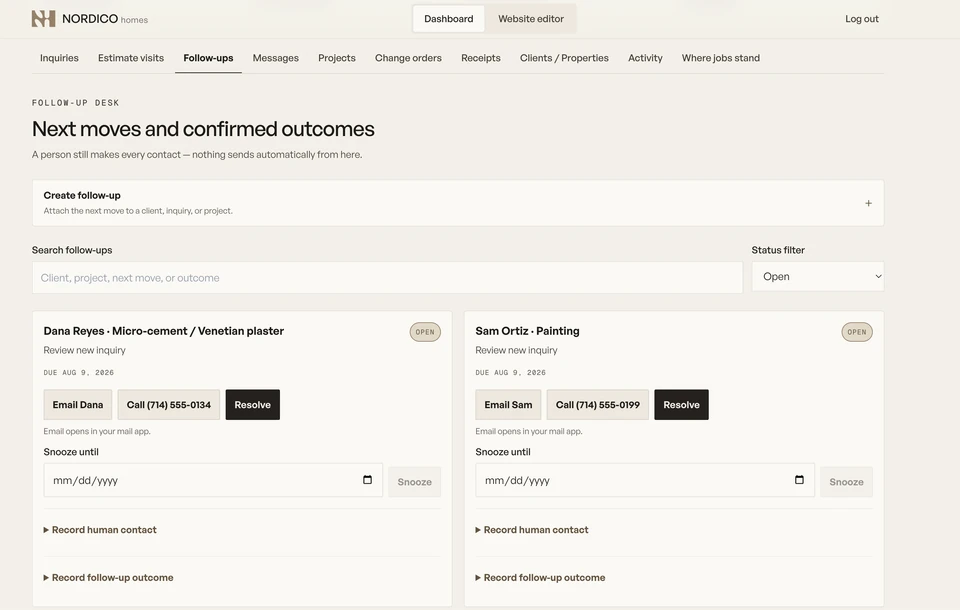The height and width of the screenshot is (610, 960).
Task: Expand Create follow-up with plus icon
Action: pyautogui.click(x=868, y=203)
